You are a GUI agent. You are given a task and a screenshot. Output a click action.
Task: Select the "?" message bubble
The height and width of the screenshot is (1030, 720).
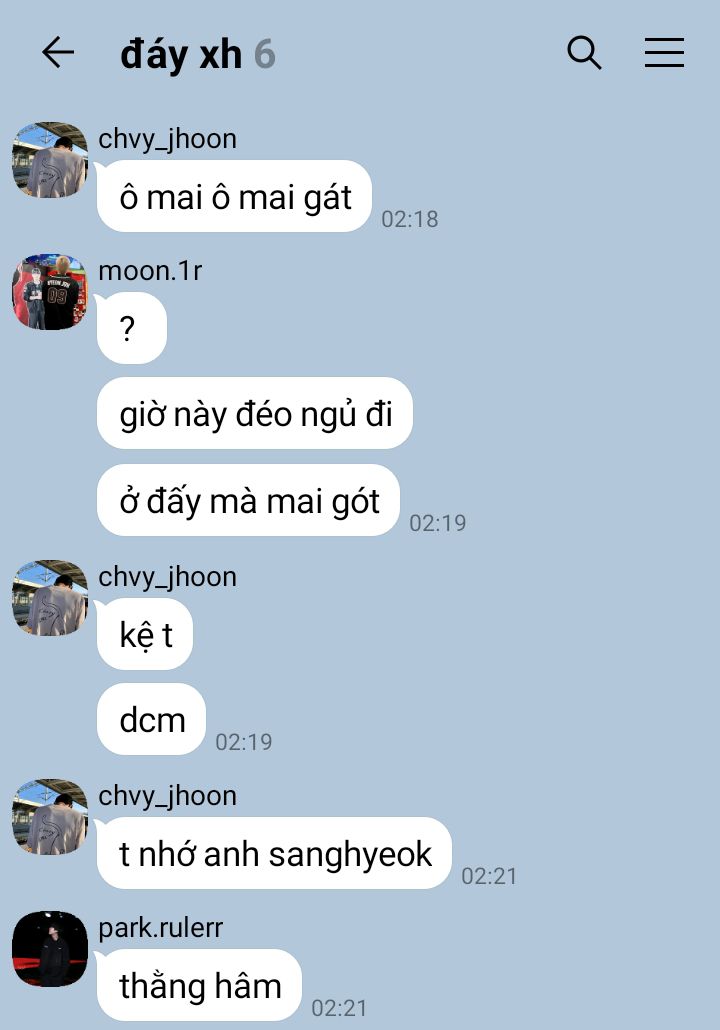pyautogui.click(x=132, y=328)
